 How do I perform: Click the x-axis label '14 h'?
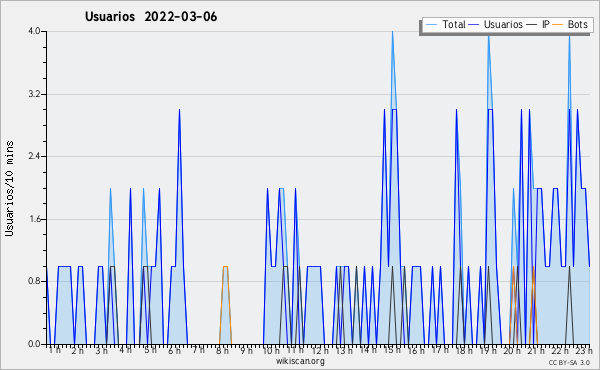pyautogui.click(x=368, y=350)
